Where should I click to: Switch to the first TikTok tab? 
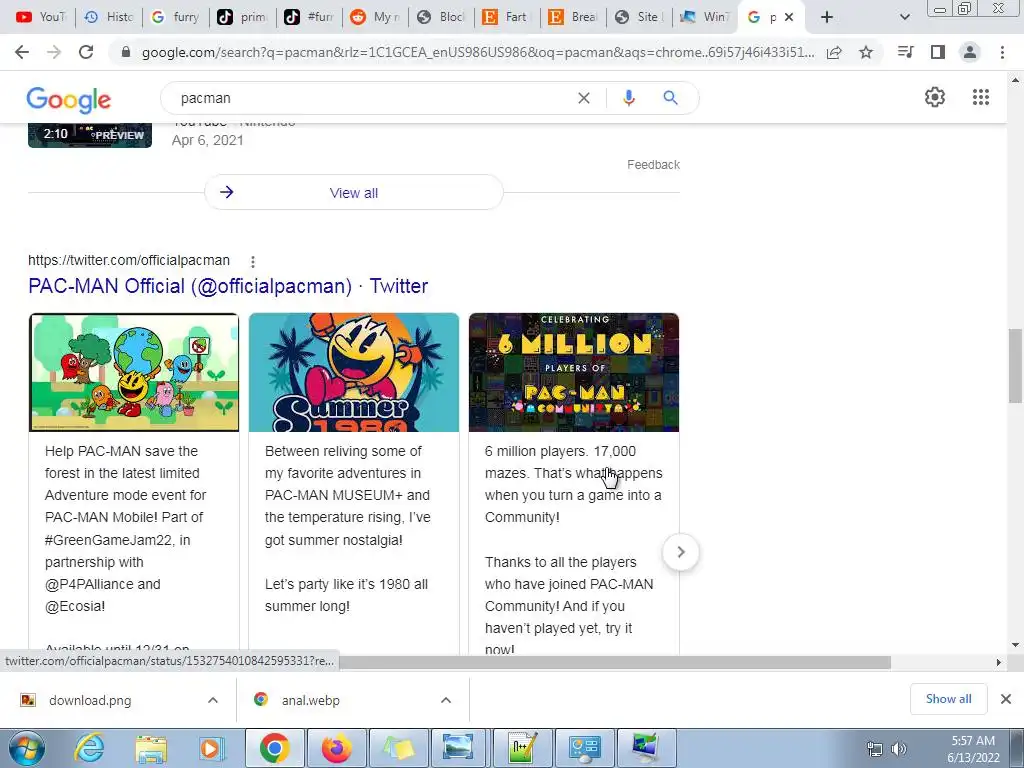point(242,18)
